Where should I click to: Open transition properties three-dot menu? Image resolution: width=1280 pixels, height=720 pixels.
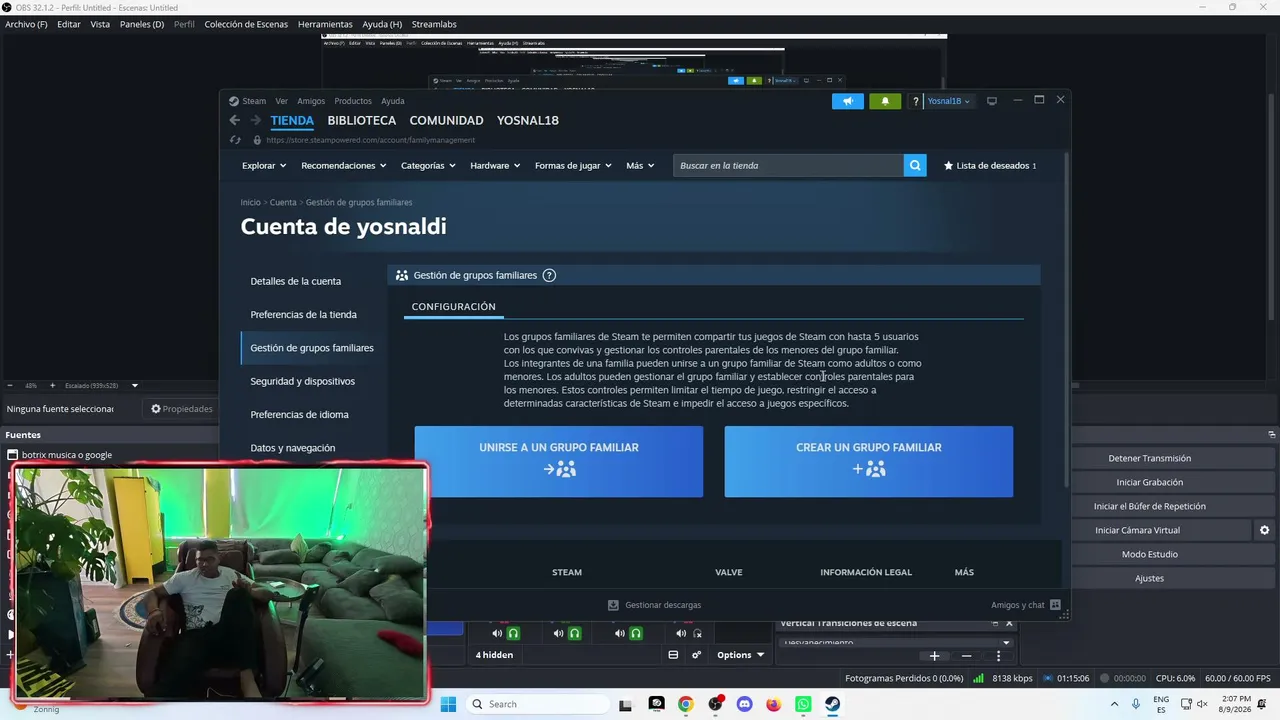[x=998, y=656]
